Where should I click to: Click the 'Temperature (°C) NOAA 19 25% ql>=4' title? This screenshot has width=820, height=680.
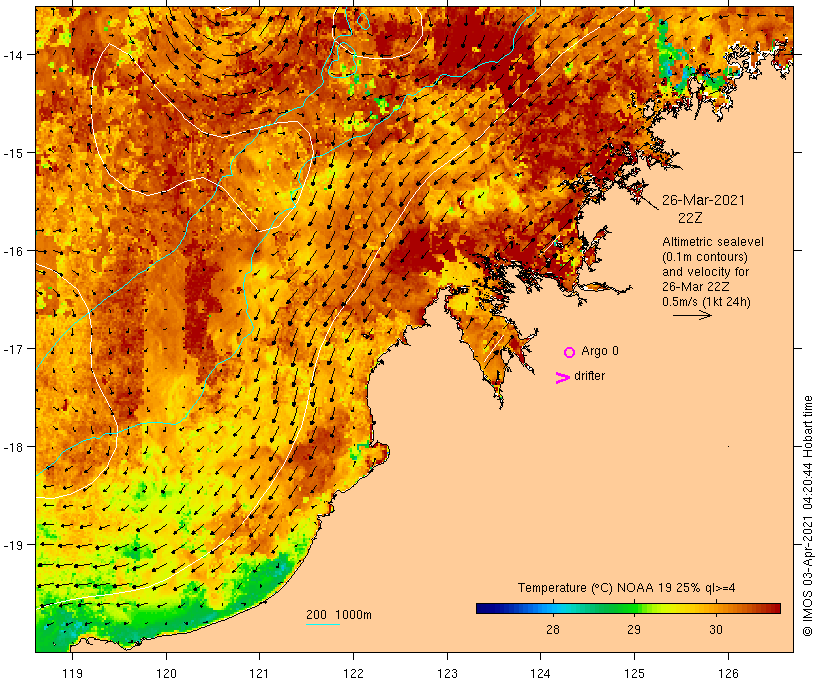click(627, 588)
